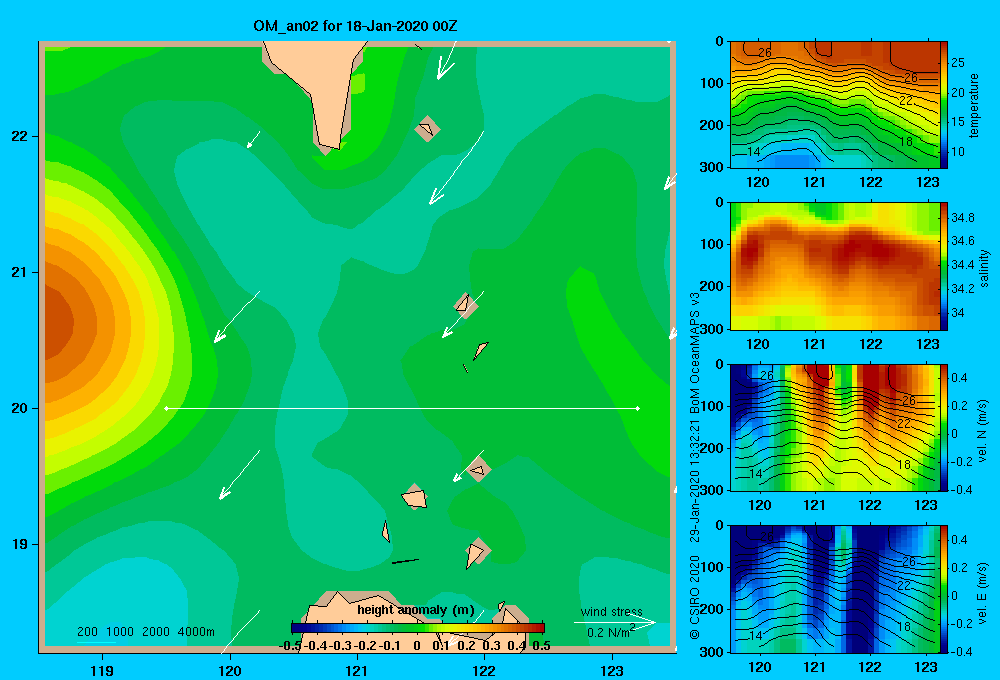Image resolution: width=1000 pixels, height=680 pixels.
Task: Click latitude label 20 on main map
Action: pyautogui.click(x=20, y=408)
